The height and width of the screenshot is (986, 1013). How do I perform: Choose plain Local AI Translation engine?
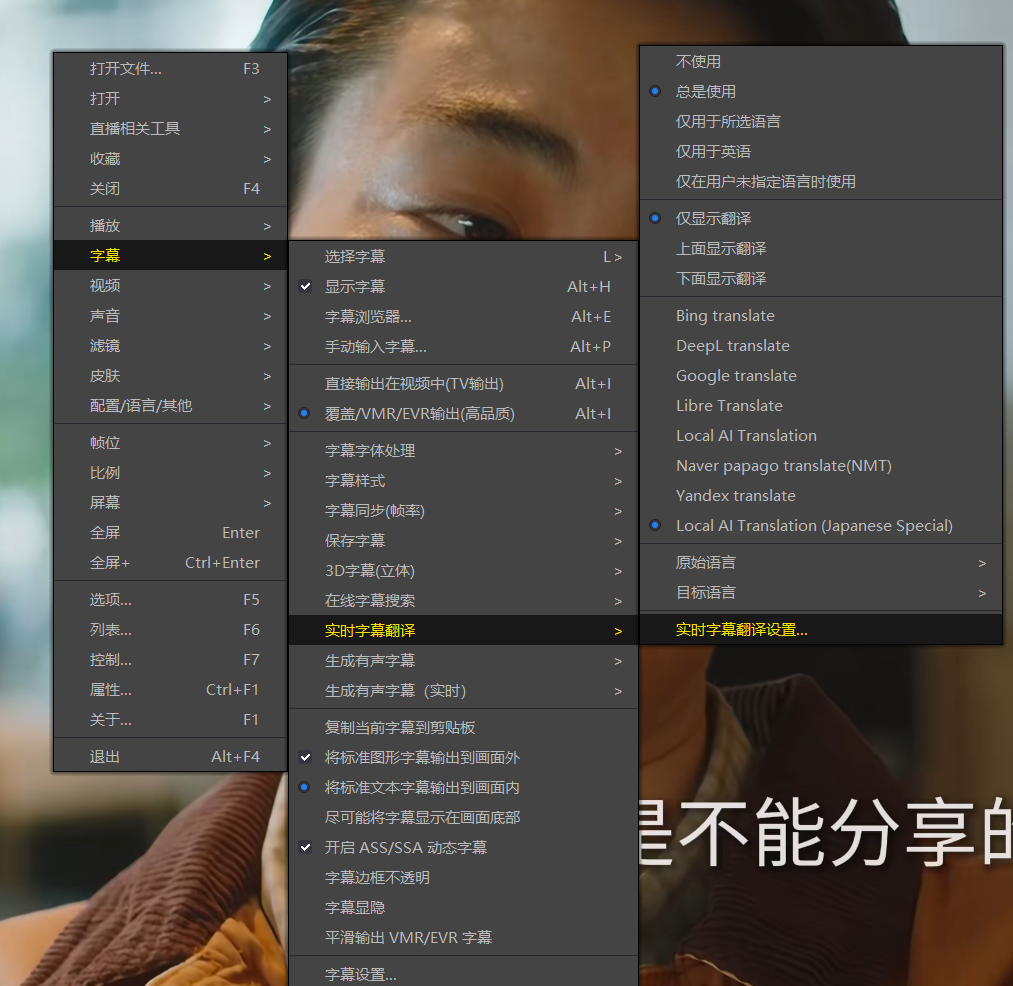pyautogui.click(x=820, y=435)
